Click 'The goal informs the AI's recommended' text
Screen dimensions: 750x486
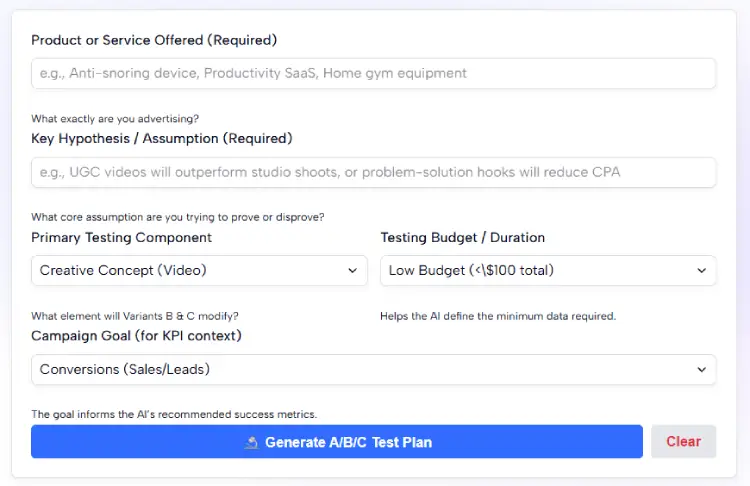coord(174,414)
